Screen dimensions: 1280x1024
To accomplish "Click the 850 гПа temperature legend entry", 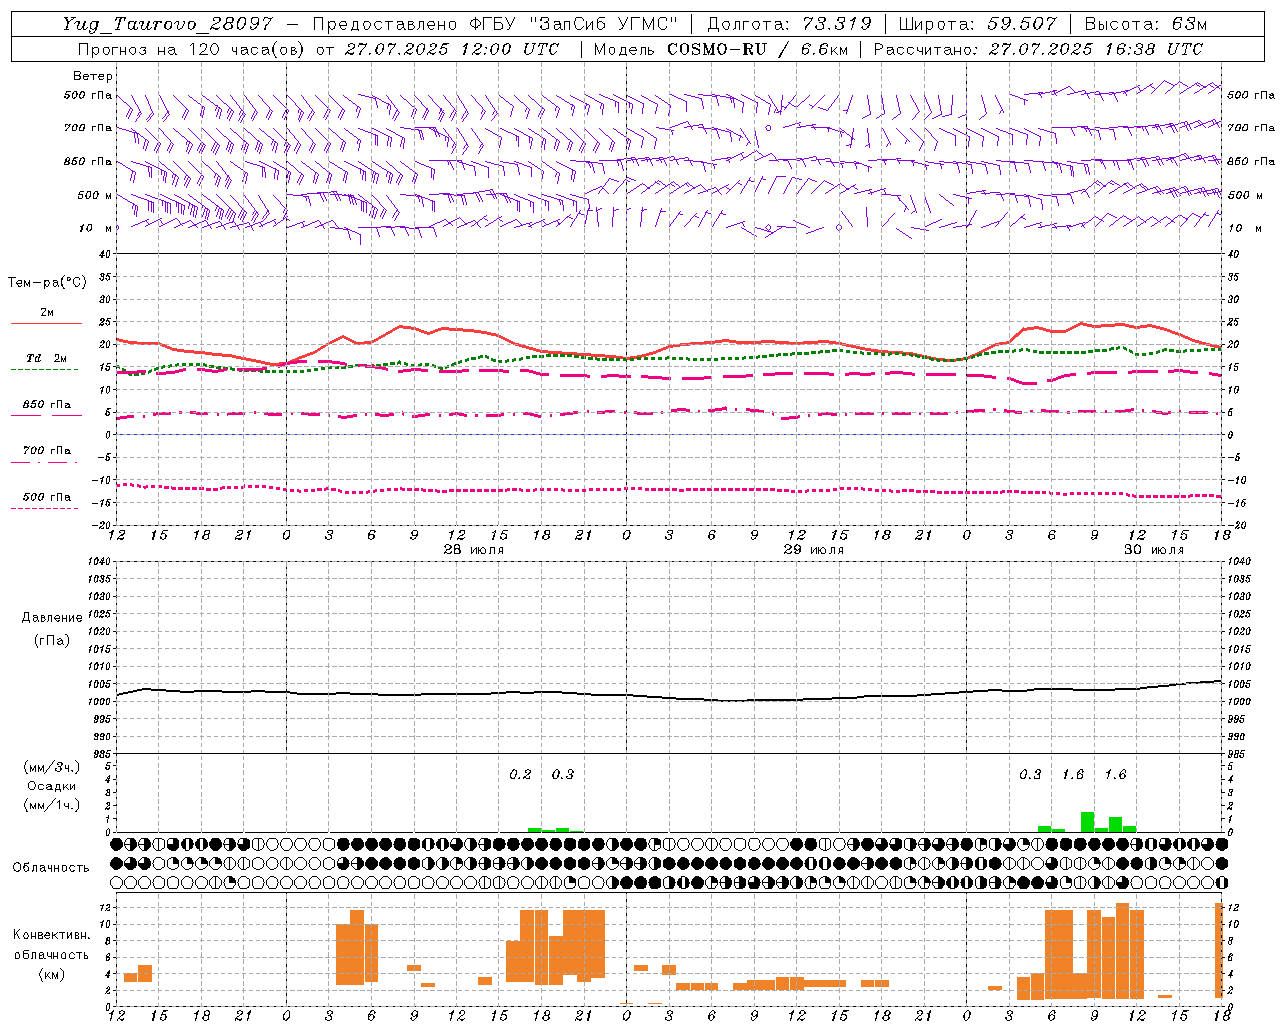I will pyautogui.click(x=47, y=405).
